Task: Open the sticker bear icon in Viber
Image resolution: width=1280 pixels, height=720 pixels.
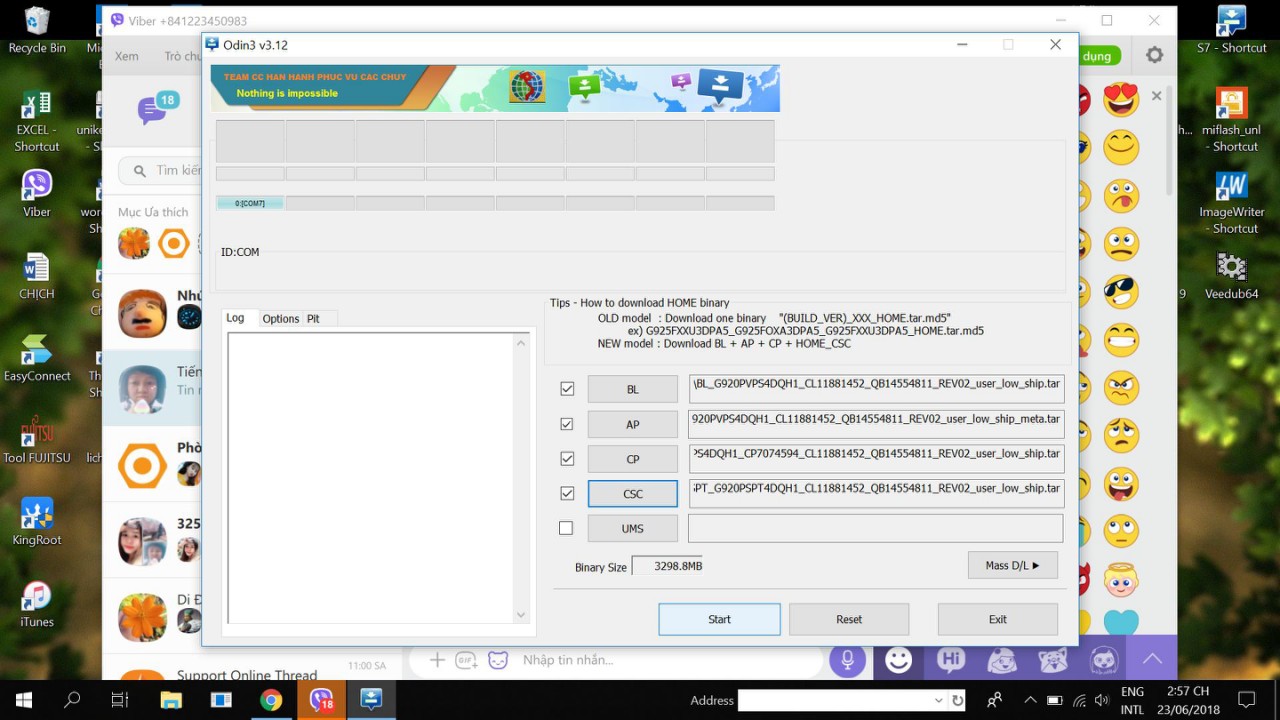Action: tap(497, 660)
